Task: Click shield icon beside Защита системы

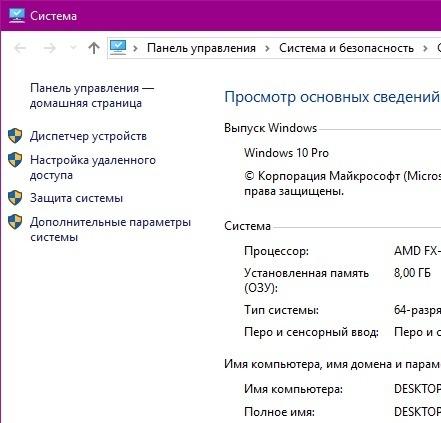Action: [15, 197]
